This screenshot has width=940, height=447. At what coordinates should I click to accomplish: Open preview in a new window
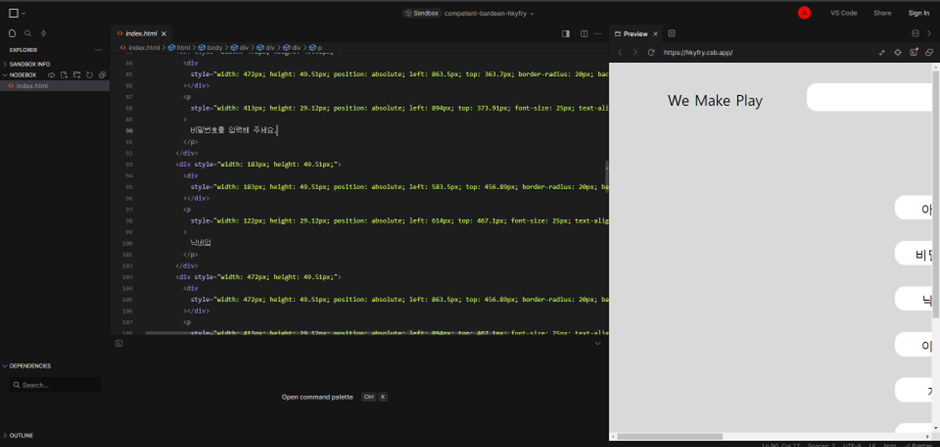tap(929, 53)
